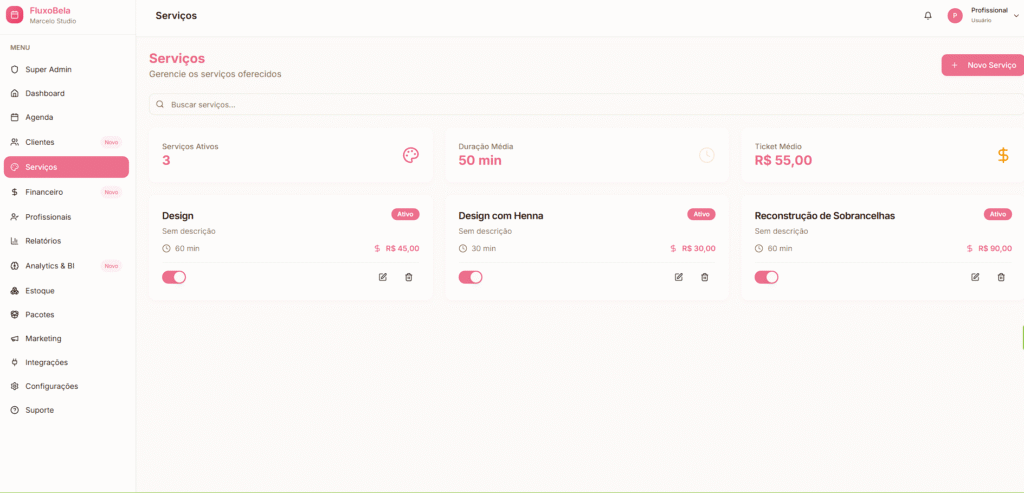
Task: Open the Agenda menu item
Action: click(x=39, y=117)
